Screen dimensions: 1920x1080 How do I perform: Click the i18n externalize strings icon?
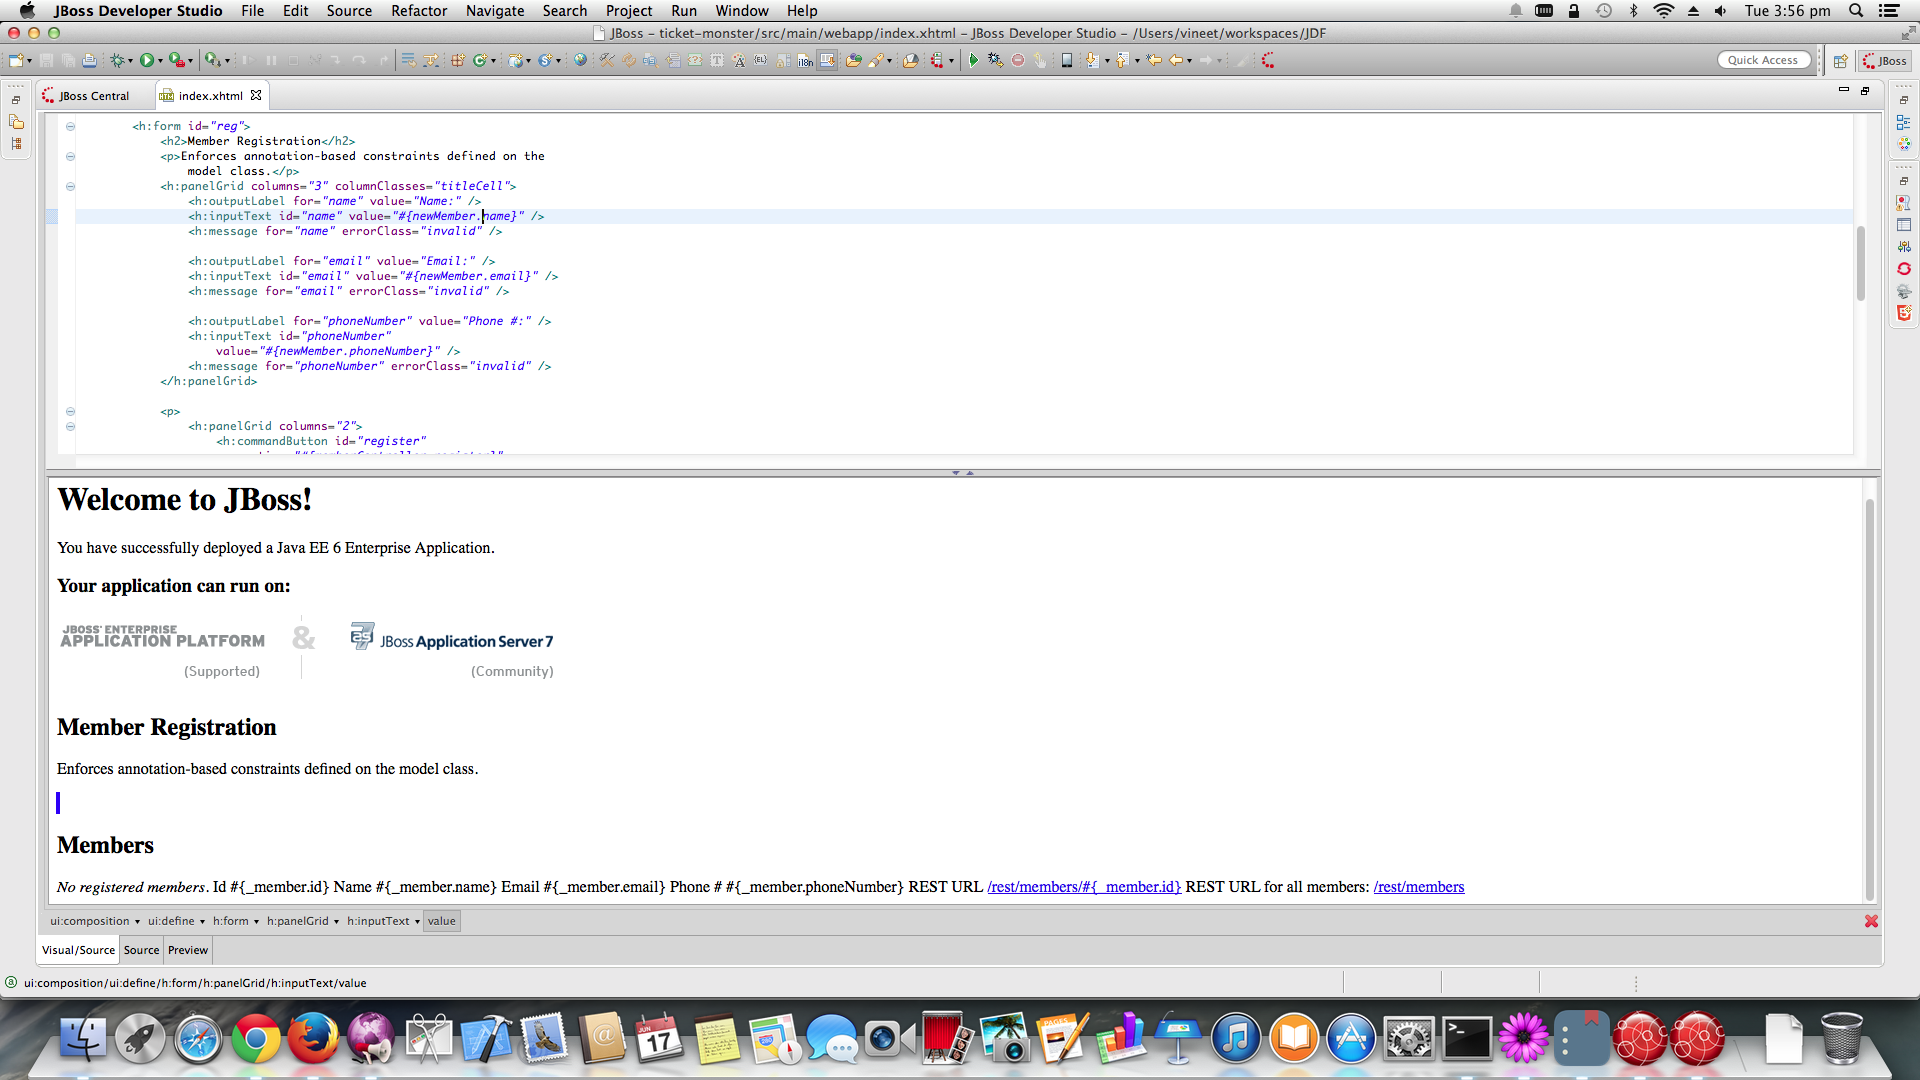(805, 61)
